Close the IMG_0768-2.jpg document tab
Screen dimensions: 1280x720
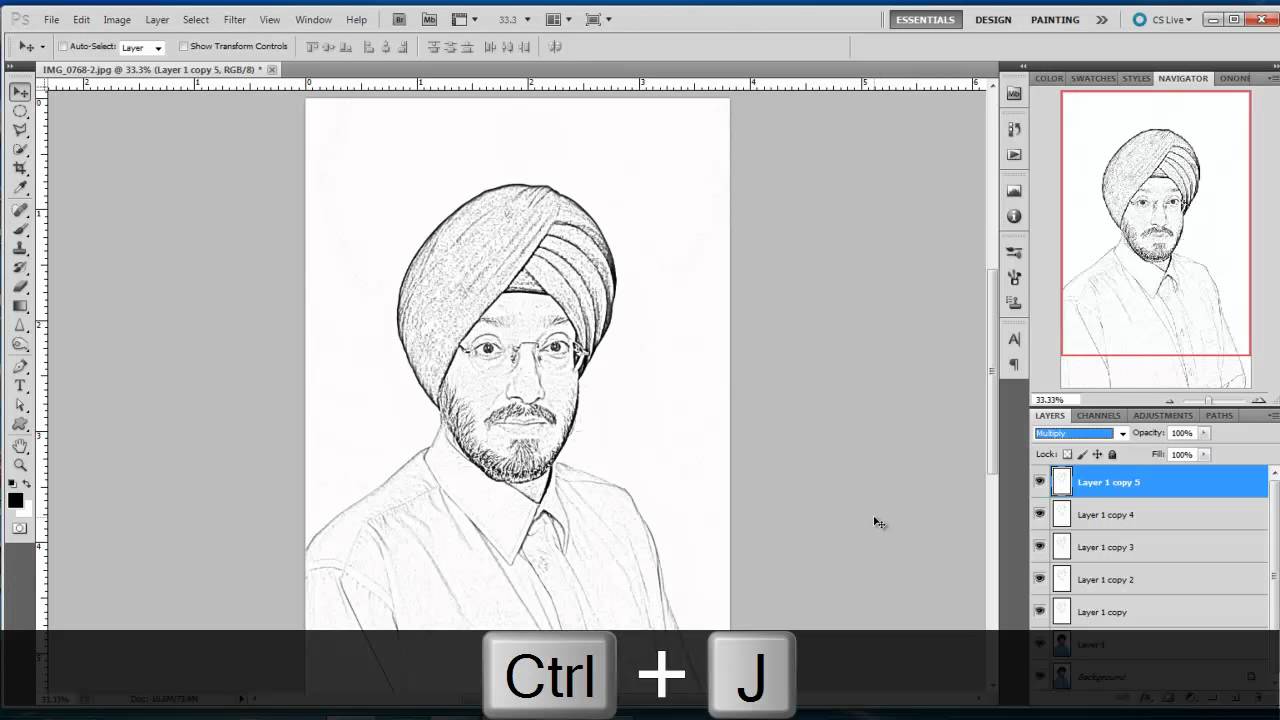273,69
